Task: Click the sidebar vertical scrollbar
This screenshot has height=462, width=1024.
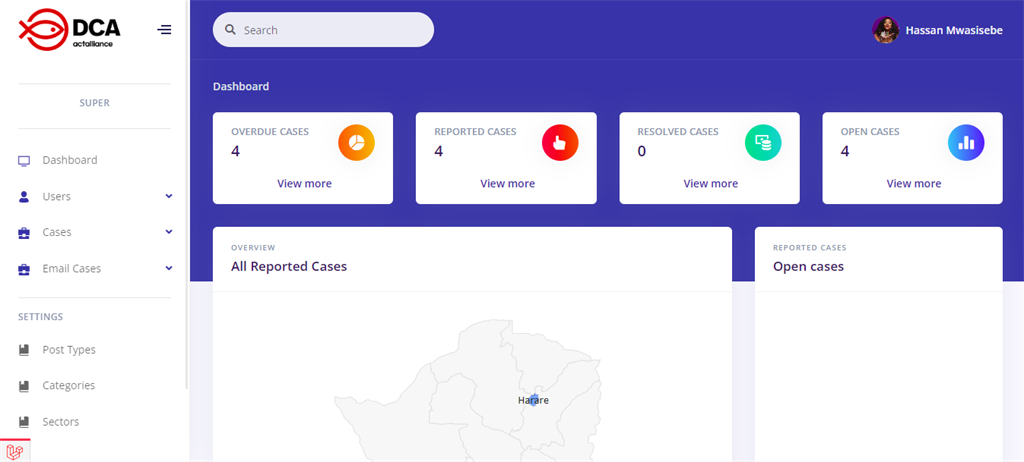Action: [x=187, y=196]
